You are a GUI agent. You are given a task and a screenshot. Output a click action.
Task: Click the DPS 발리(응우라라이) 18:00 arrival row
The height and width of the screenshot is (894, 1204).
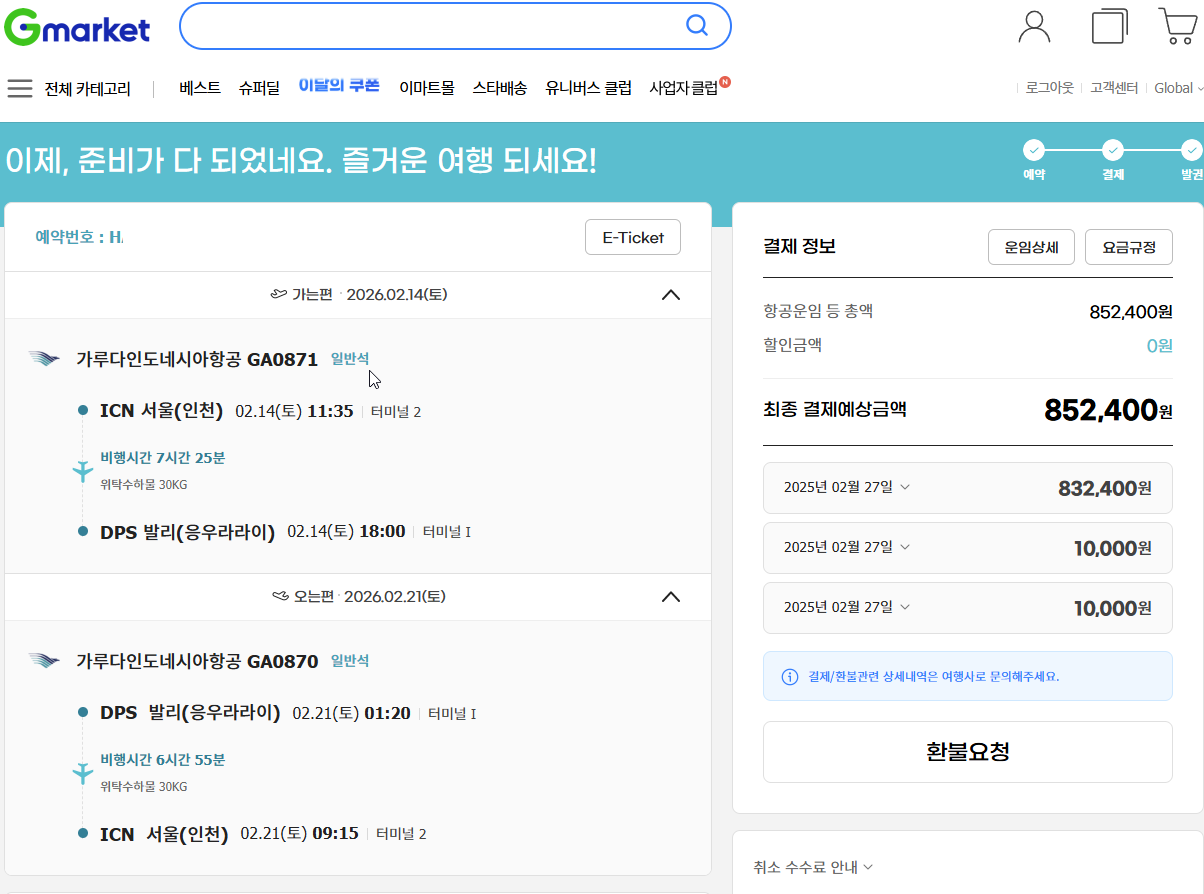(x=274, y=531)
